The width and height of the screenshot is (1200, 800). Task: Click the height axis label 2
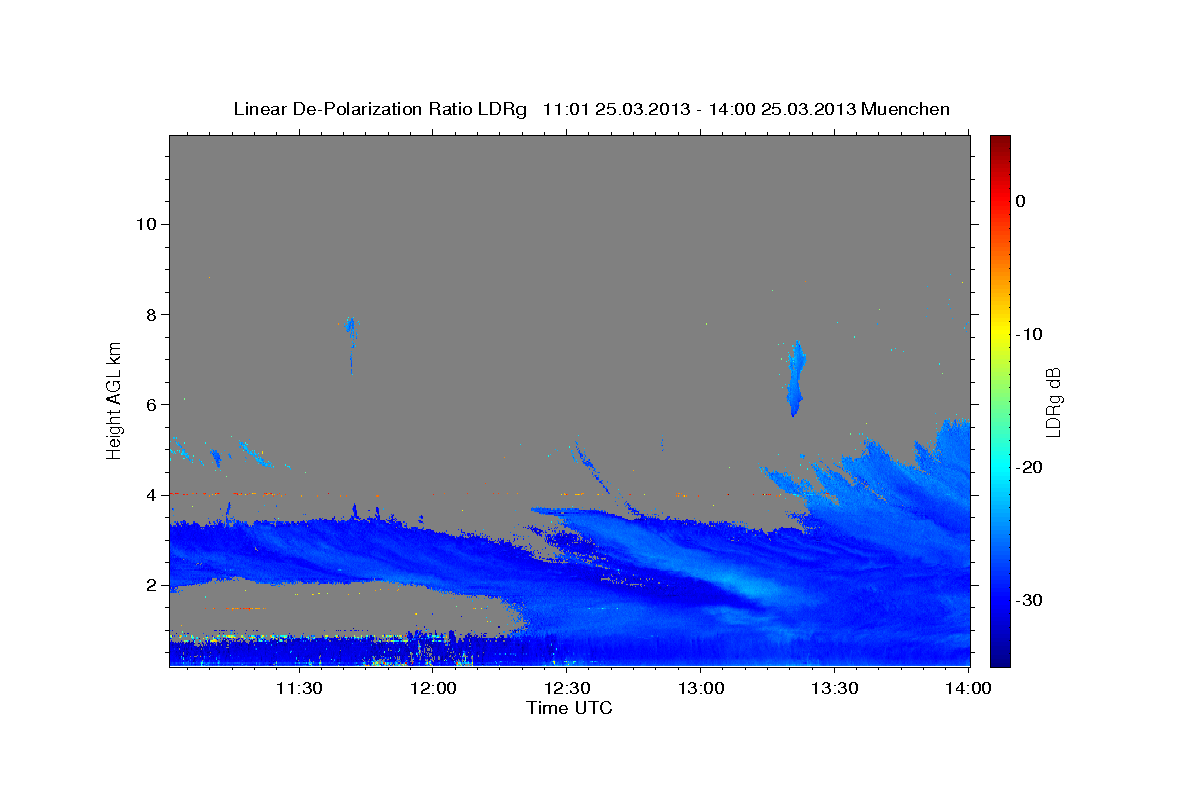(151, 585)
